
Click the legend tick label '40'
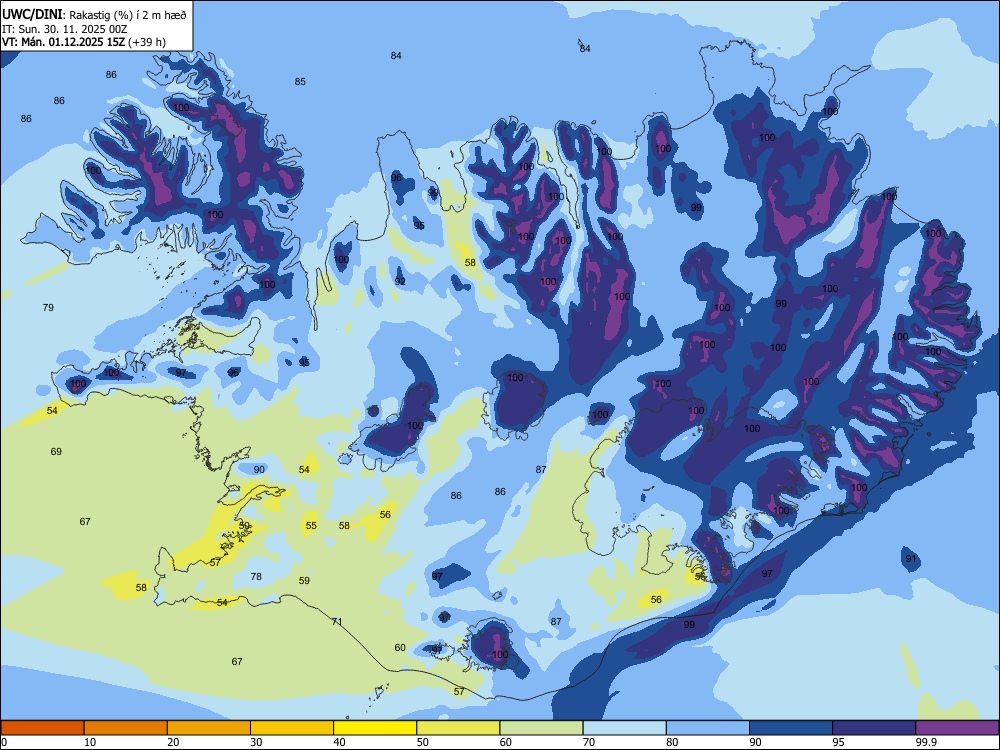tap(339, 742)
